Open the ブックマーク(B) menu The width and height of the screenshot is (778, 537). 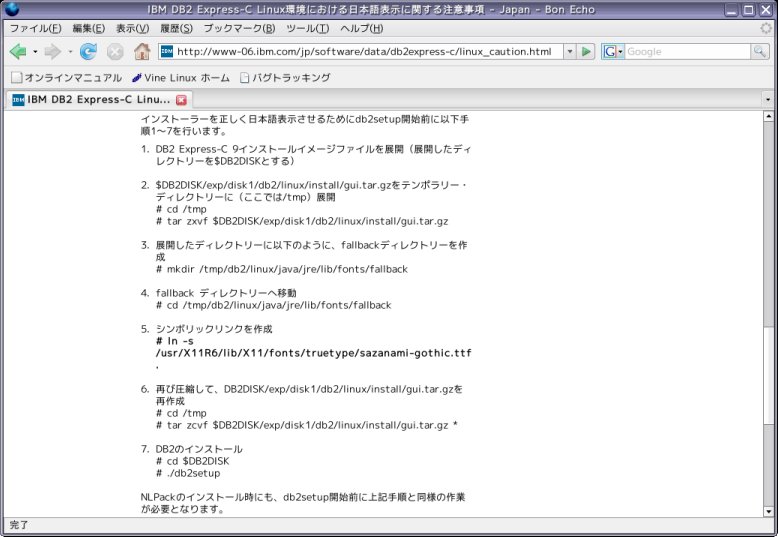(x=239, y=28)
